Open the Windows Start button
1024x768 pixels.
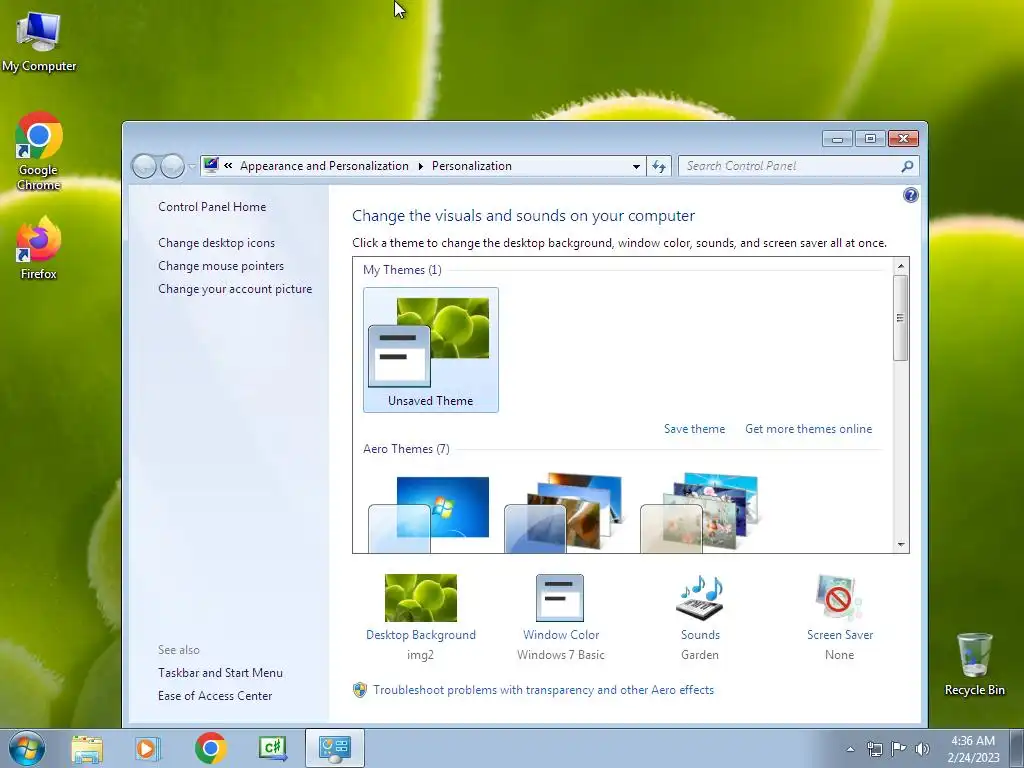click(x=26, y=748)
